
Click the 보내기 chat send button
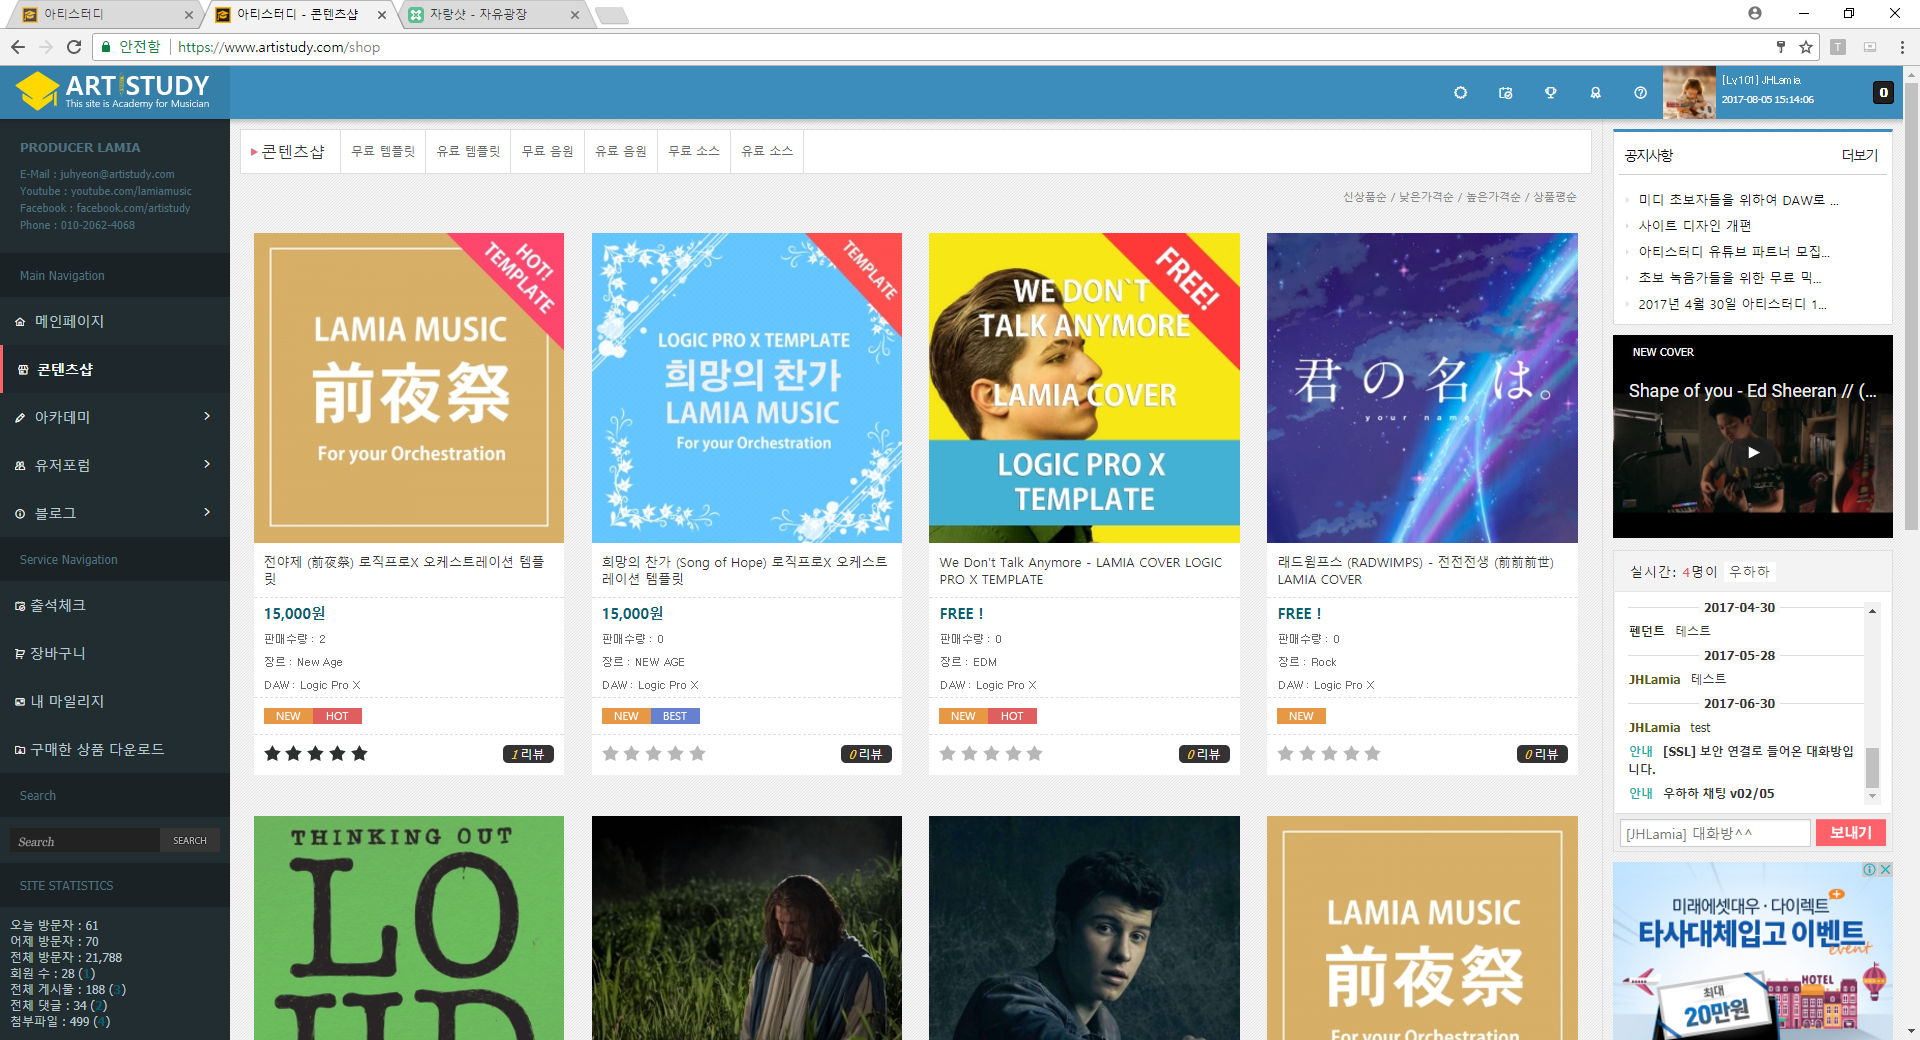(1850, 832)
